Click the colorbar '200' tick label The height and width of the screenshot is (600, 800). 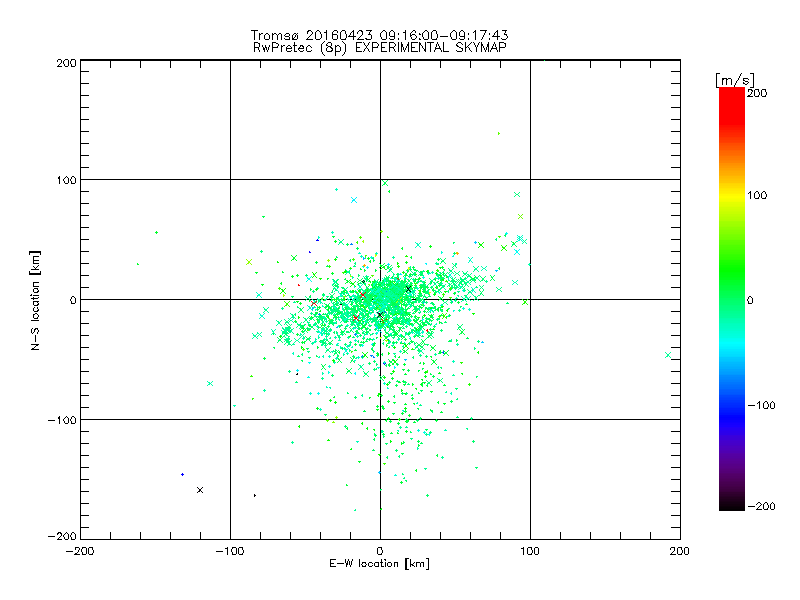pyautogui.click(x=757, y=93)
